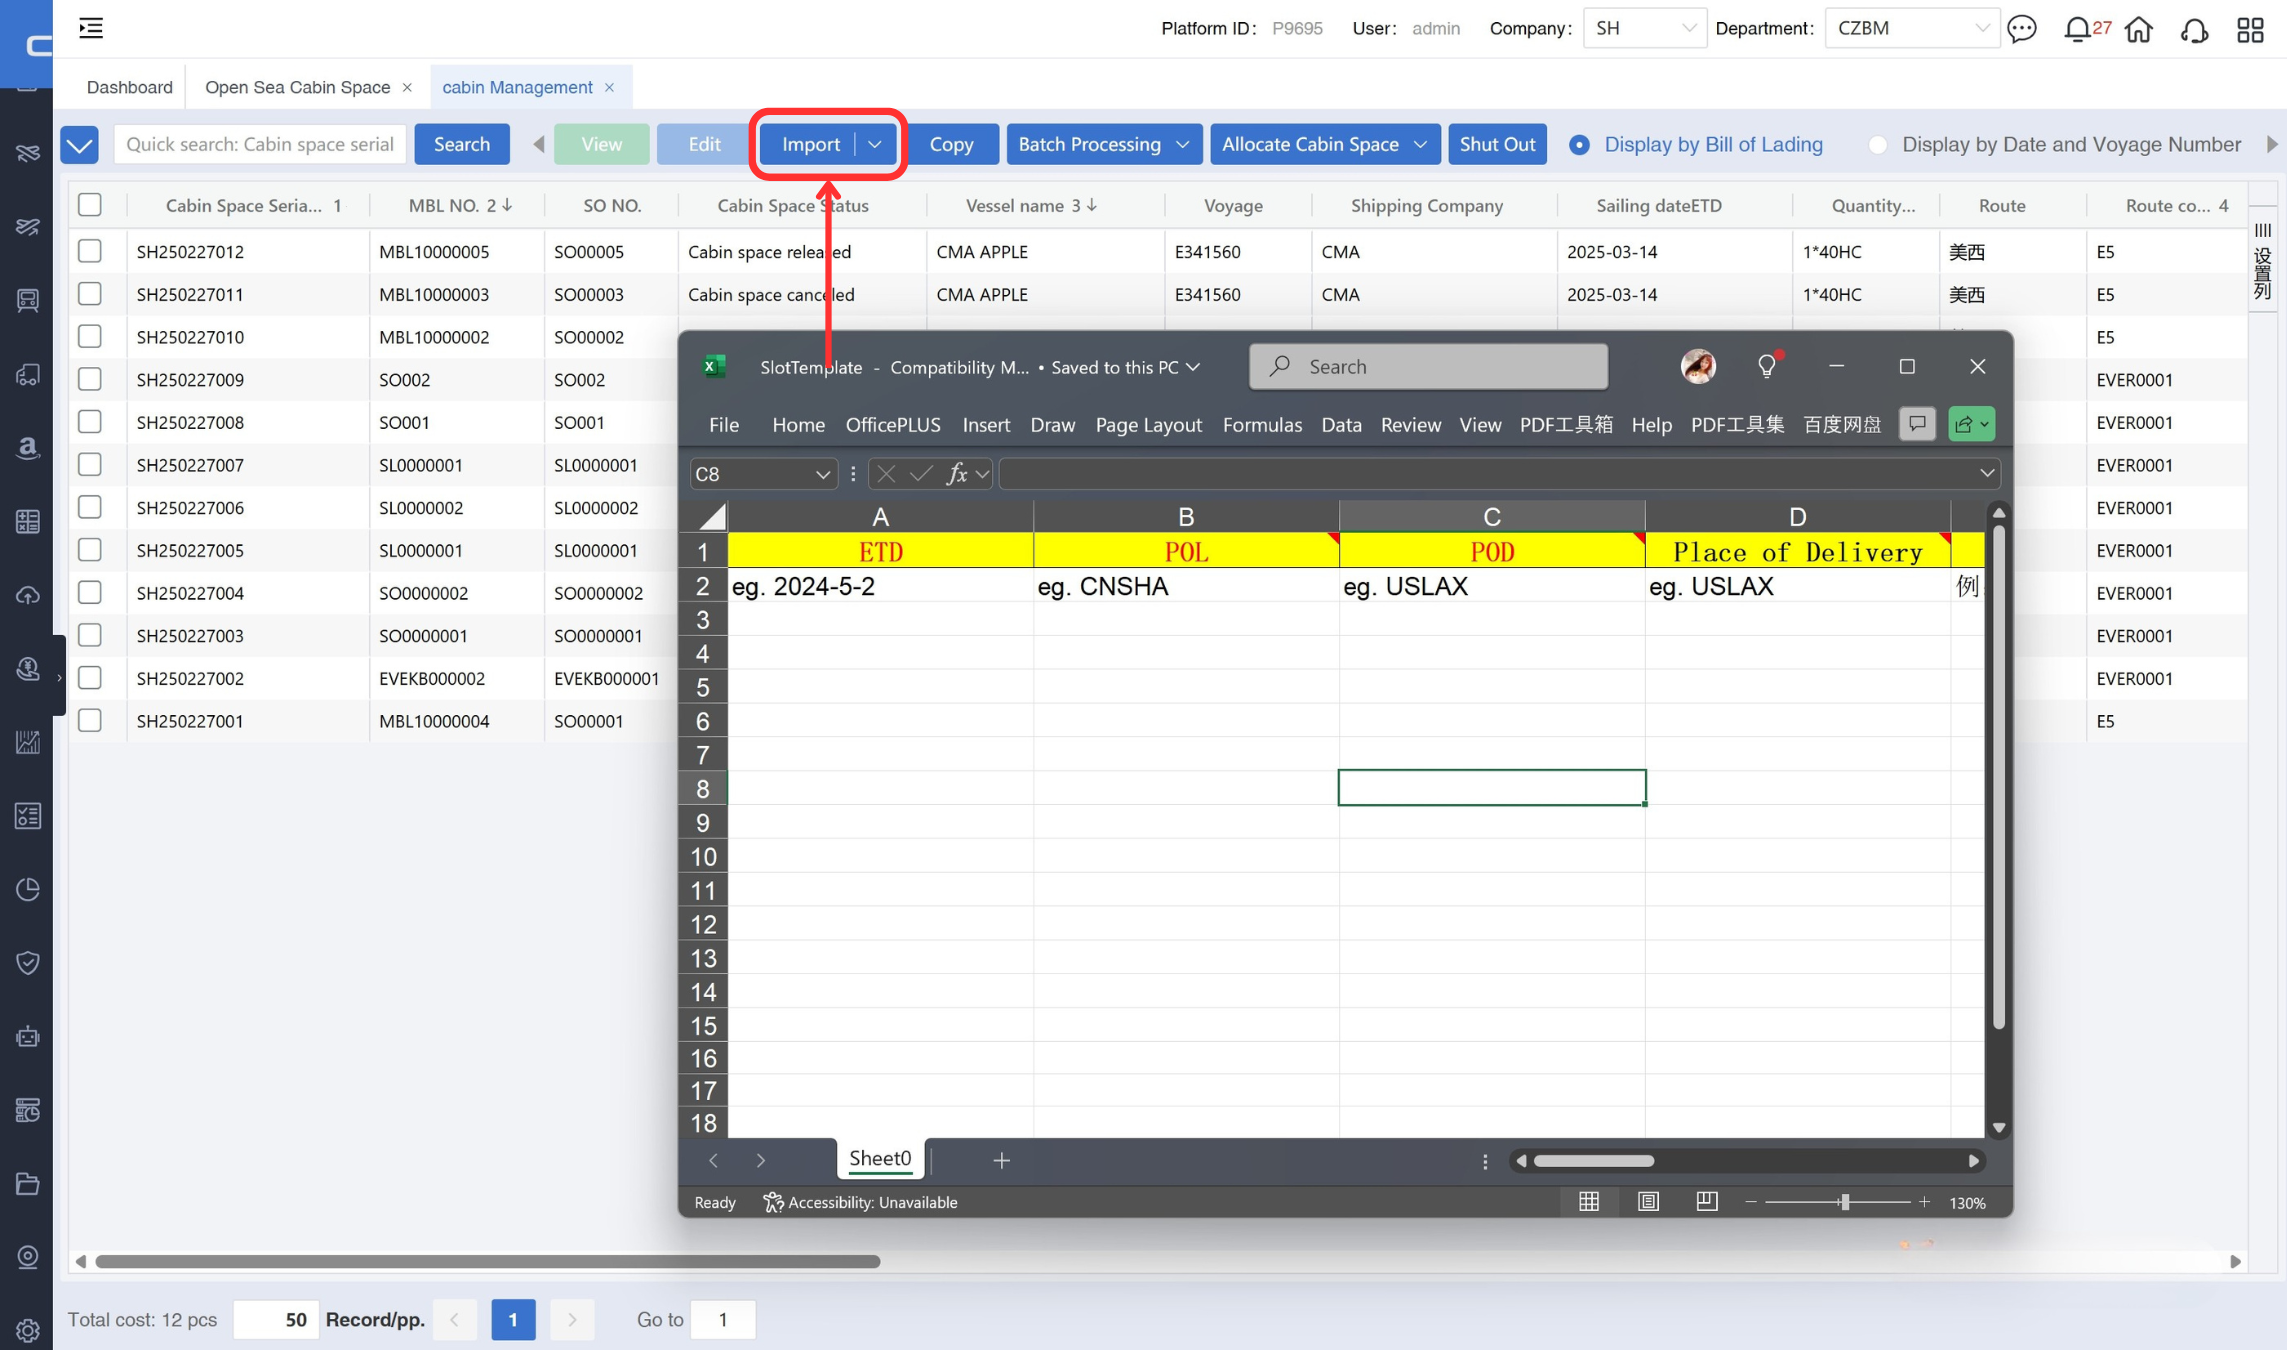Click the Edit button
This screenshot has height=1350, width=2287.
pos(704,144)
